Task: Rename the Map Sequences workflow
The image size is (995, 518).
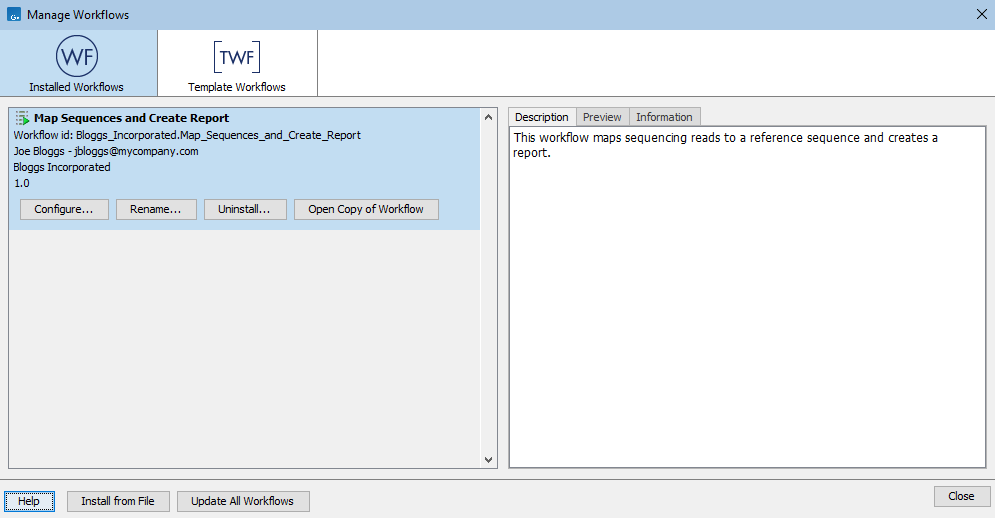Action: [156, 209]
